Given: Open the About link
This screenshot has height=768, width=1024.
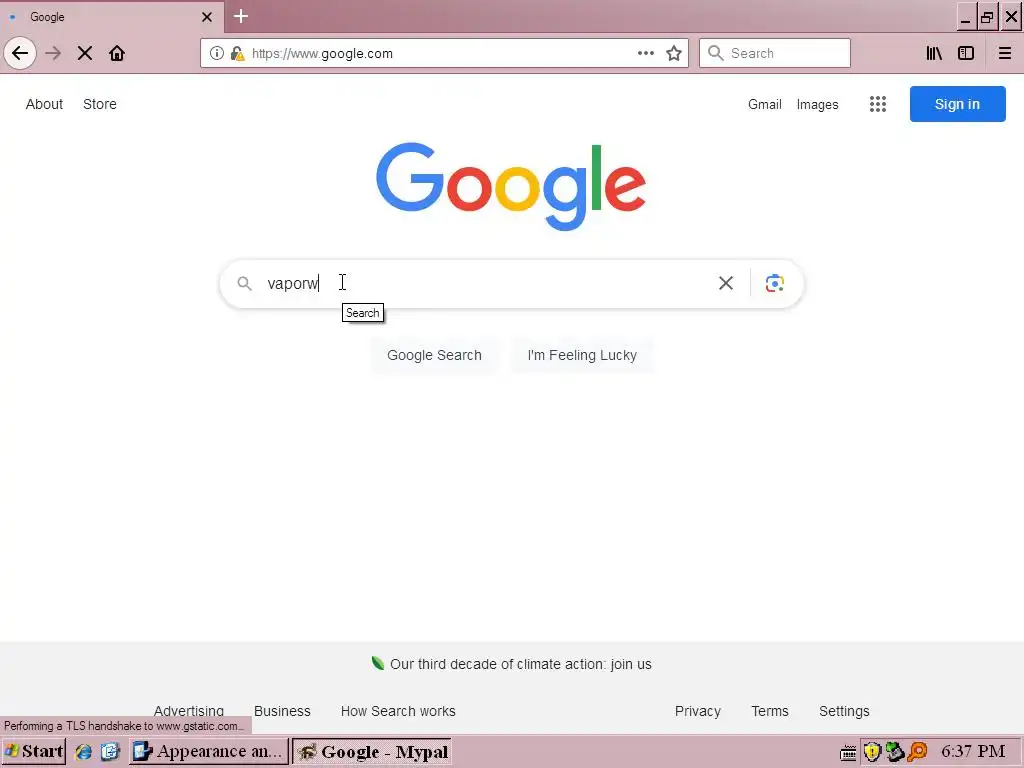Looking at the screenshot, I should coord(44,104).
